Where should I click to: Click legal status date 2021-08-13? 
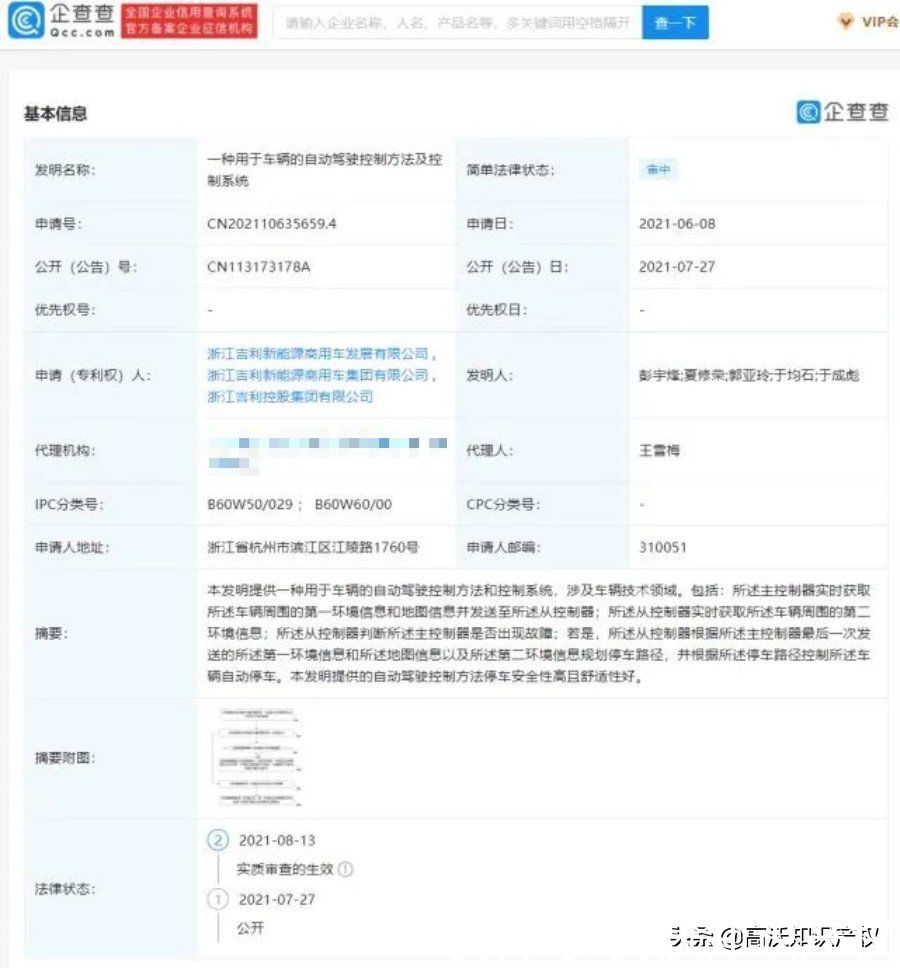(x=277, y=840)
